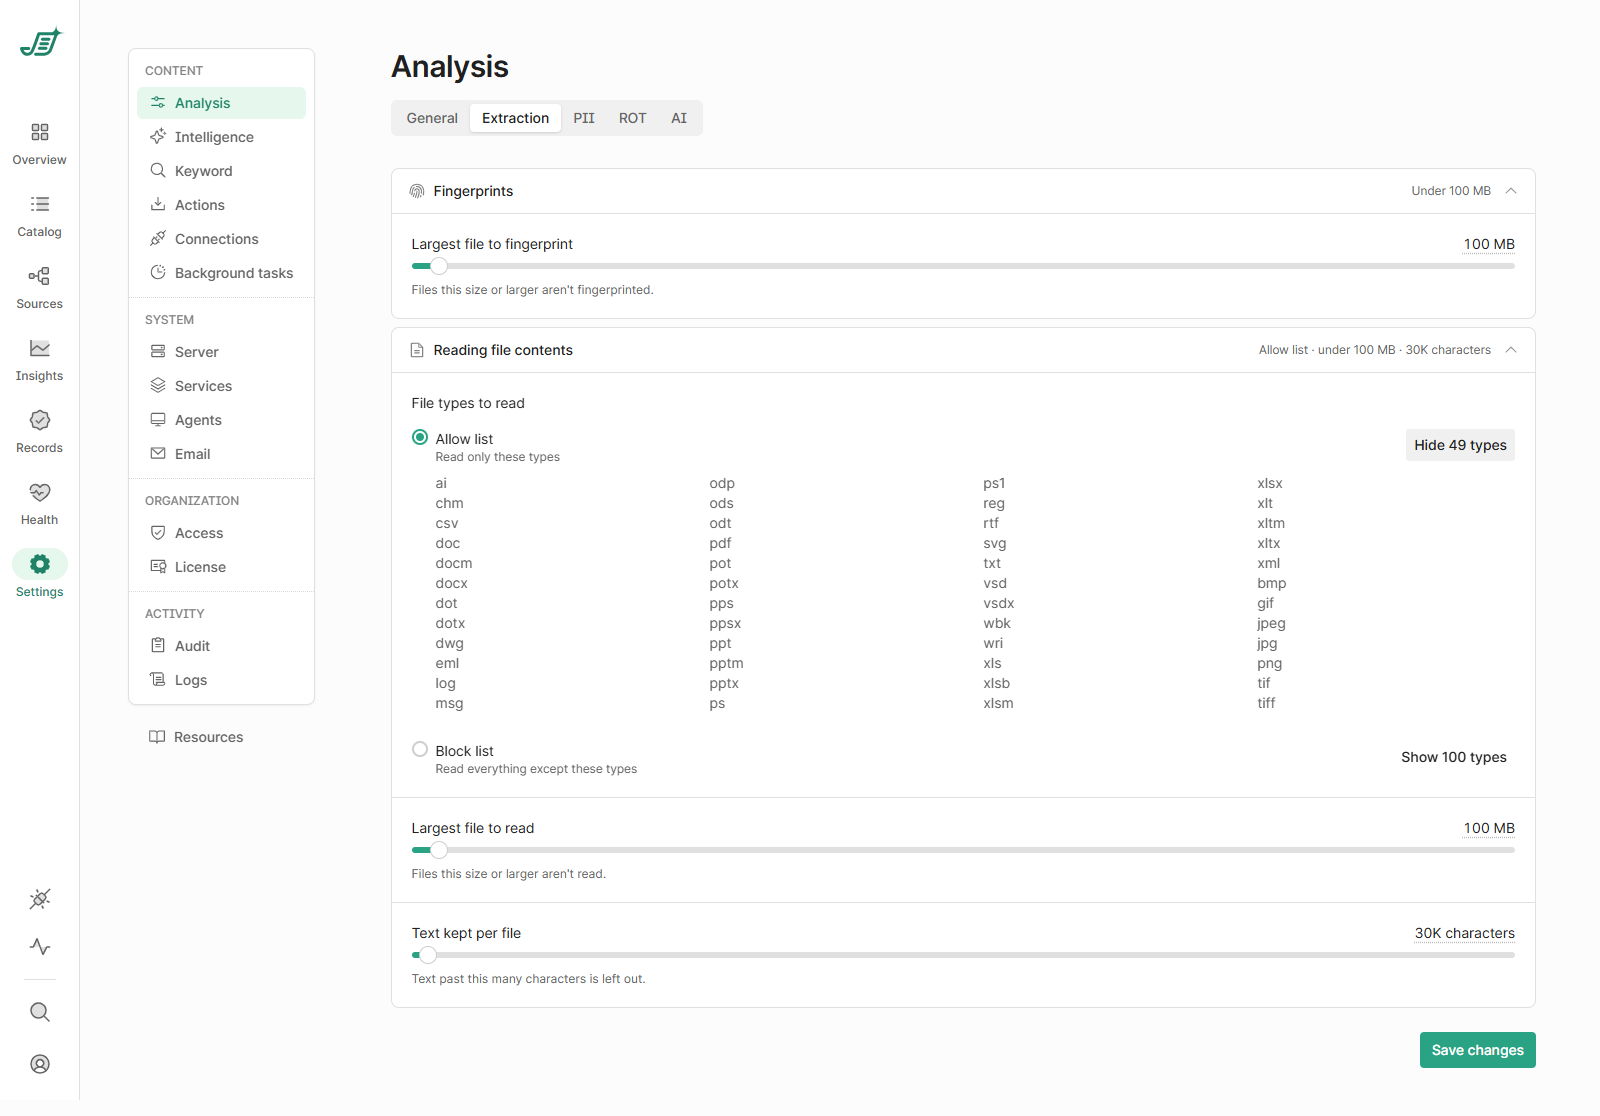Screen dimensions: 1600x1116
Task: Switch to the PII tab
Action: point(584,118)
